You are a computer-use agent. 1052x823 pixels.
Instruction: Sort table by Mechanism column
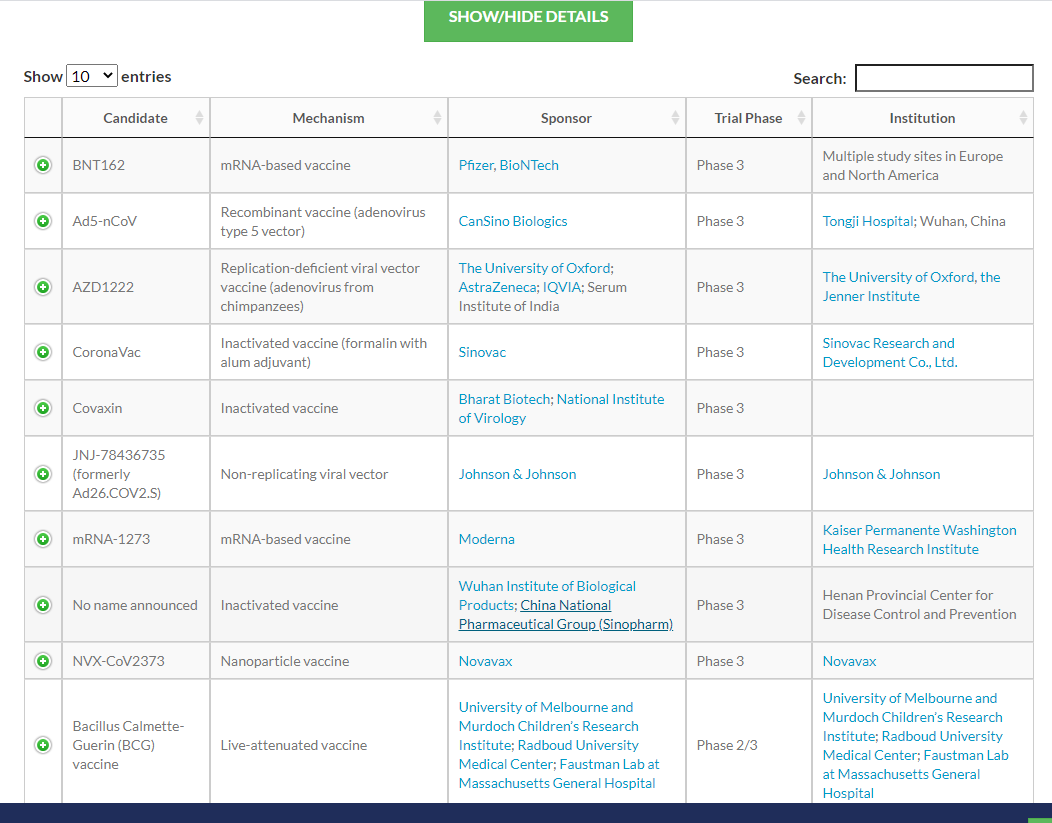click(329, 118)
